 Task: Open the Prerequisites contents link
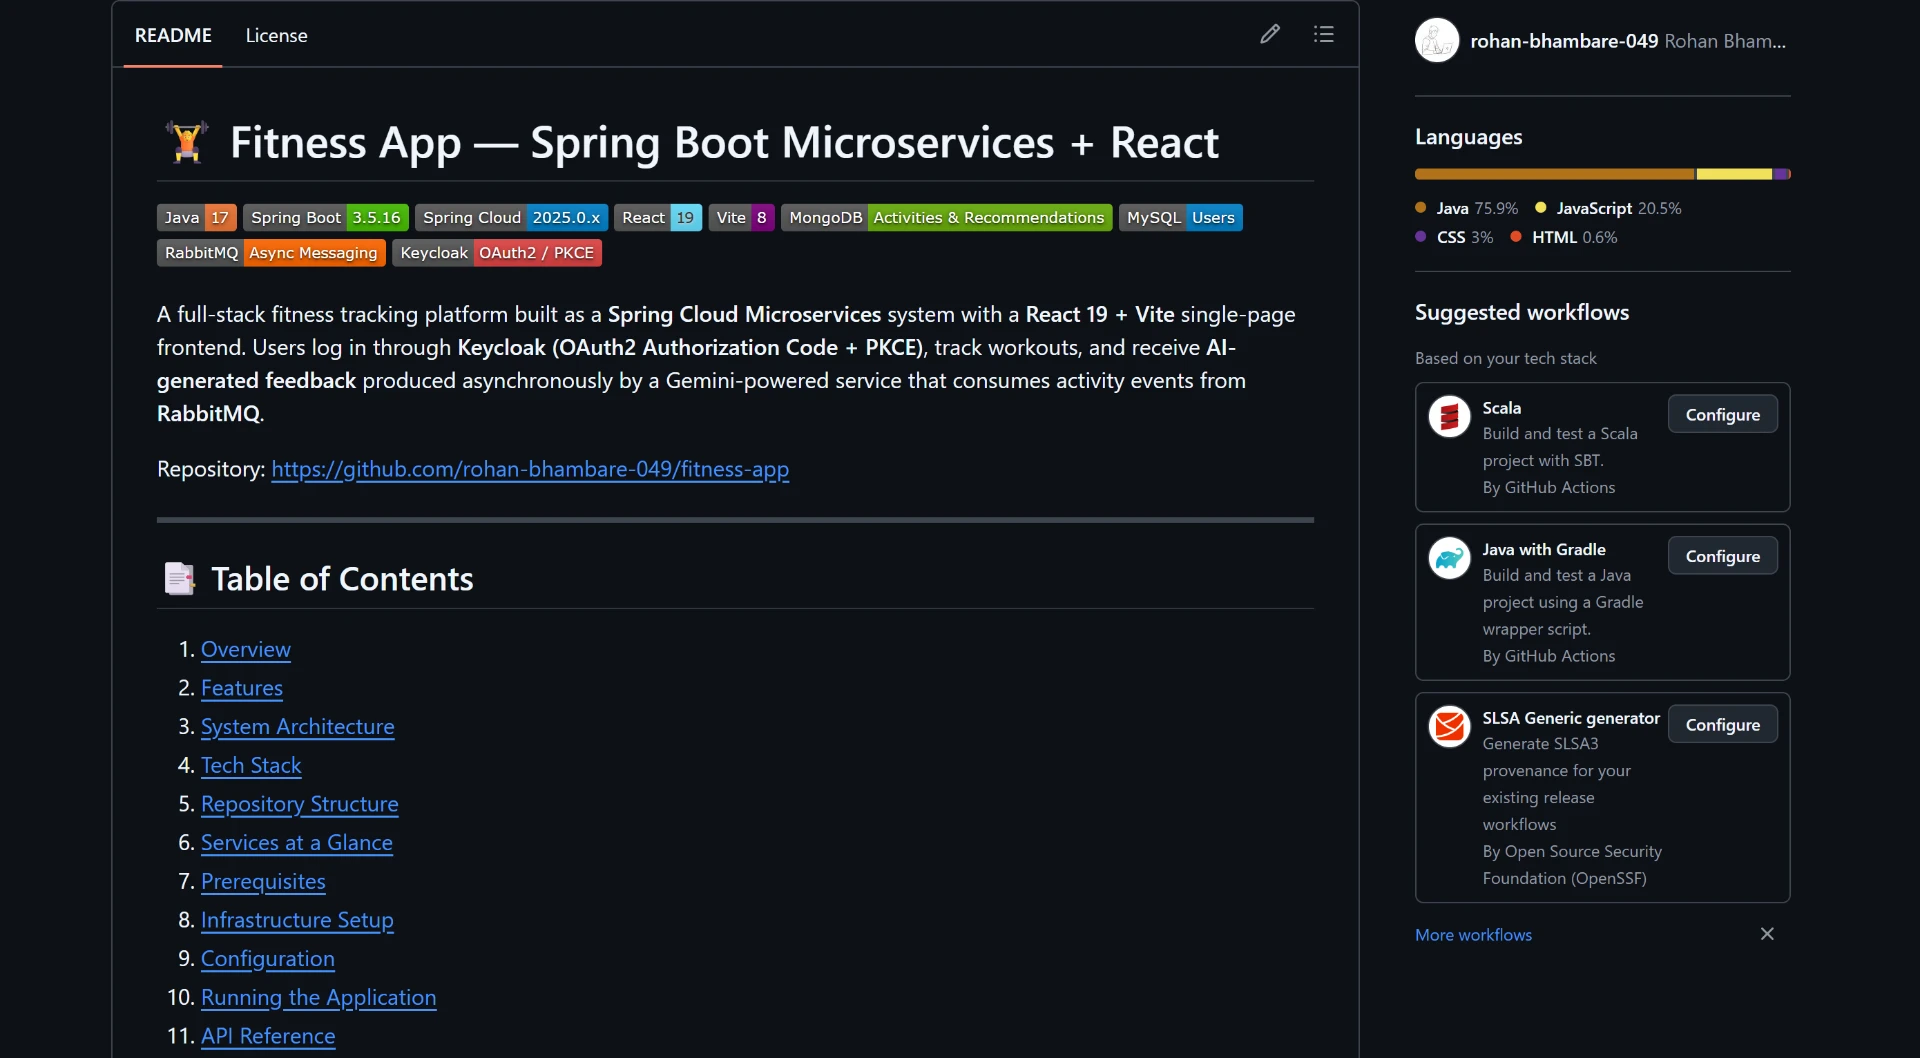click(x=263, y=882)
